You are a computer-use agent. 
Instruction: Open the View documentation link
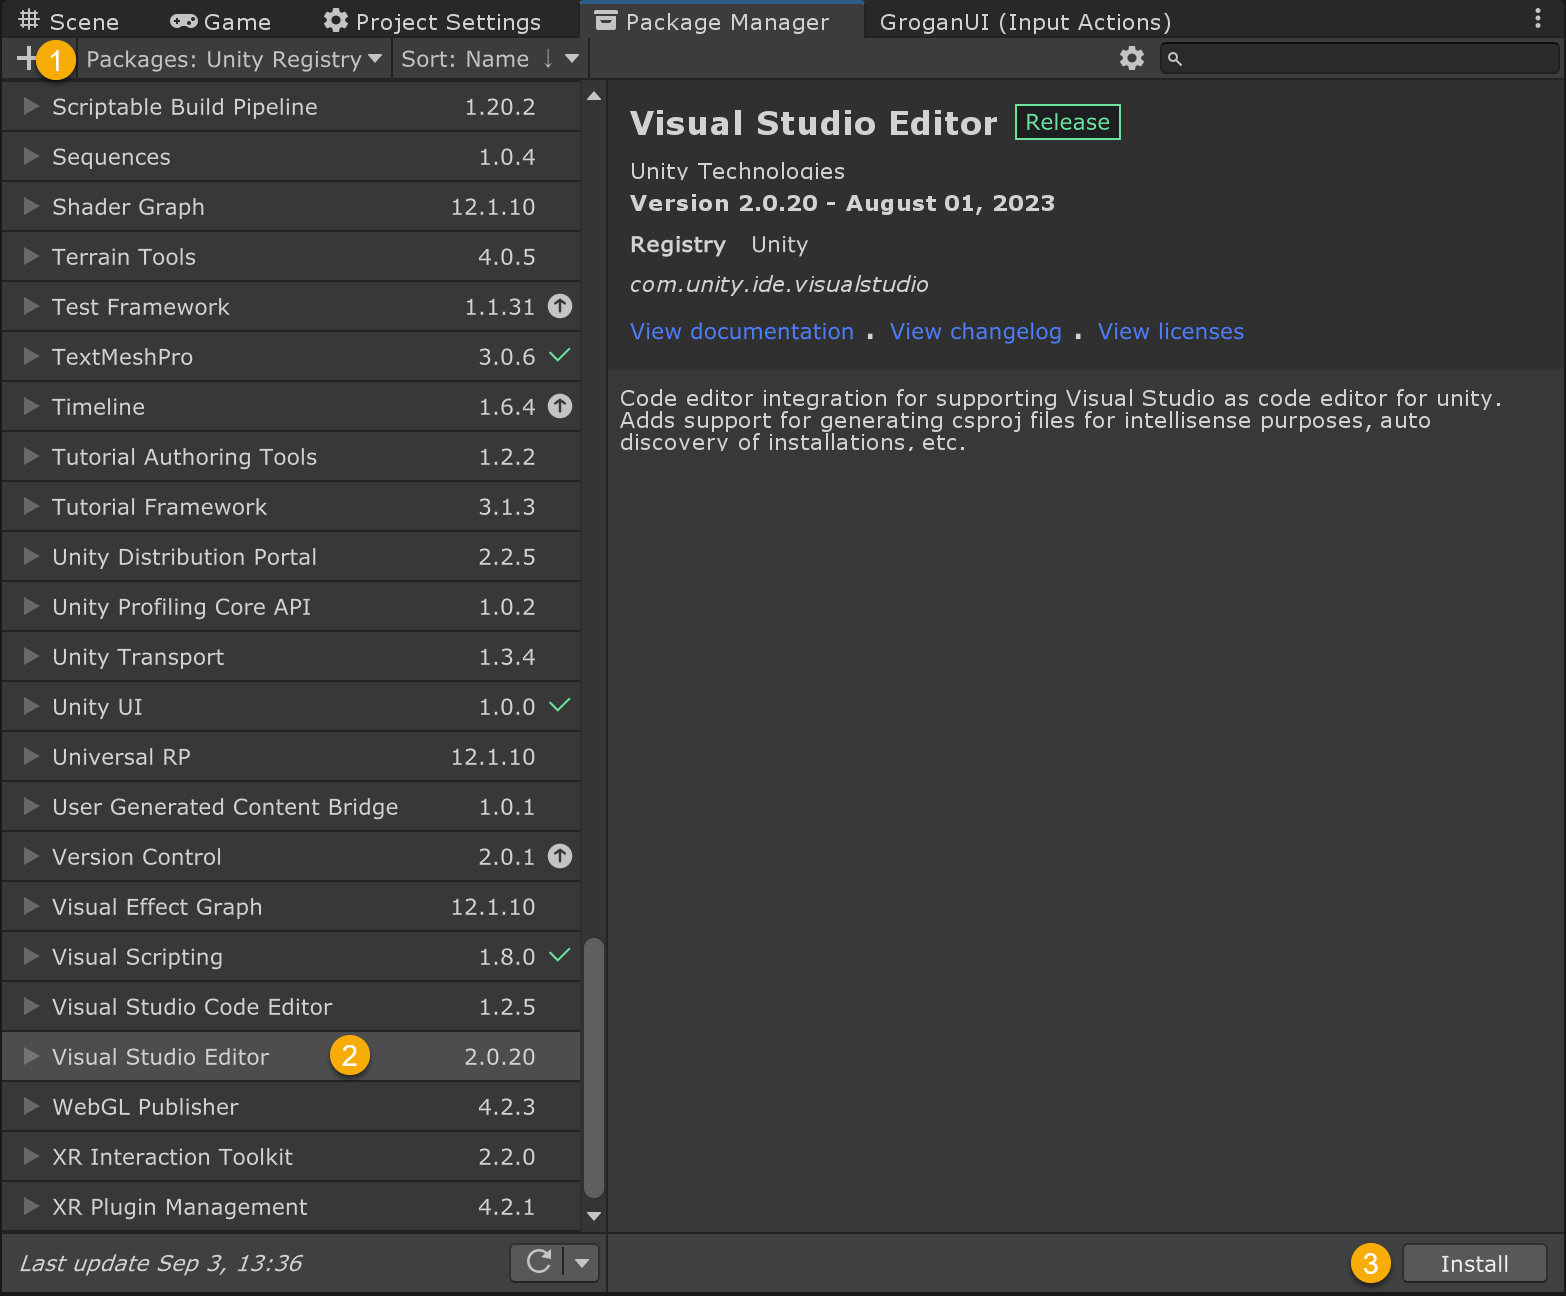742,331
